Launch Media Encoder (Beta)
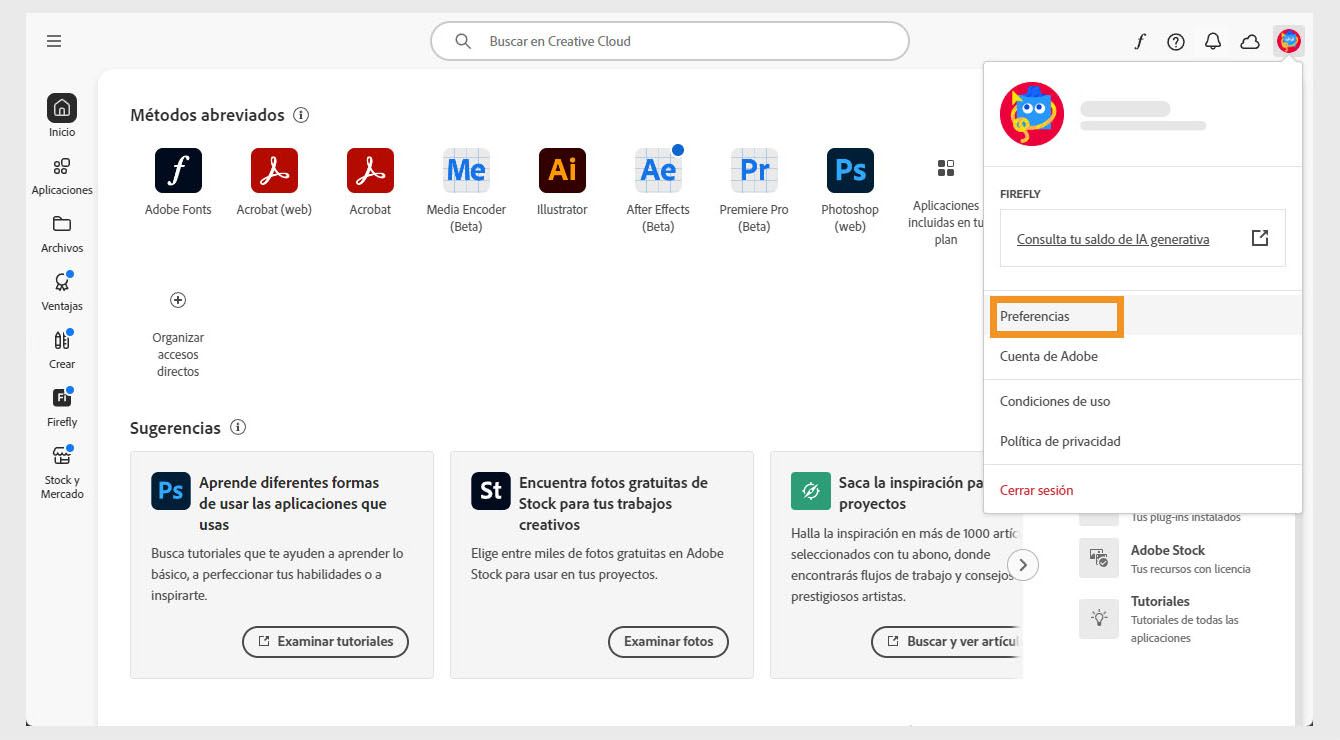Screen dimensions: 1340x740 click(466, 170)
